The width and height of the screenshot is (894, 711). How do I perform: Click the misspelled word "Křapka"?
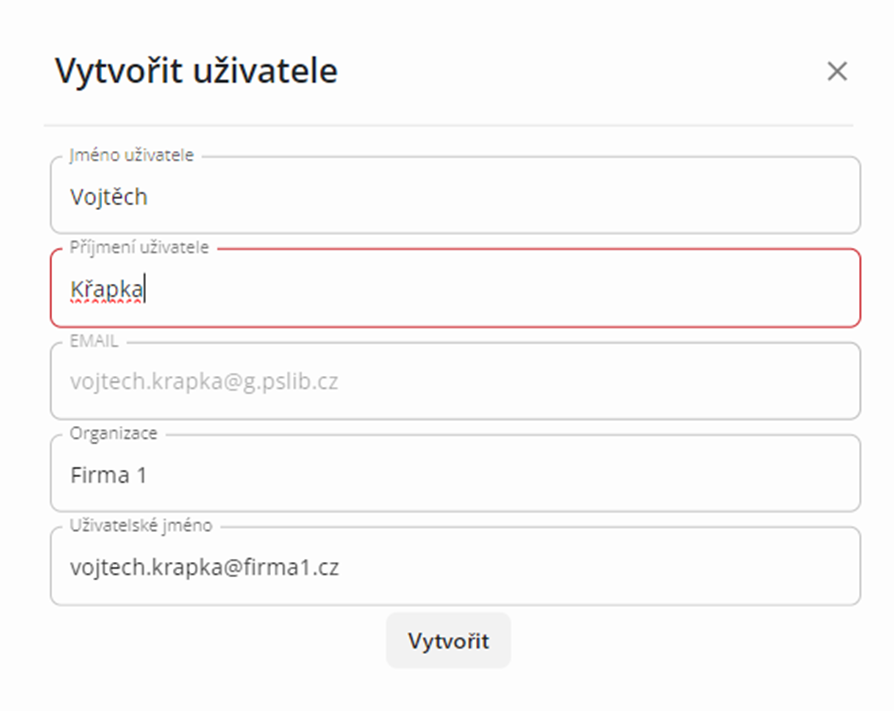pyautogui.click(x=107, y=290)
